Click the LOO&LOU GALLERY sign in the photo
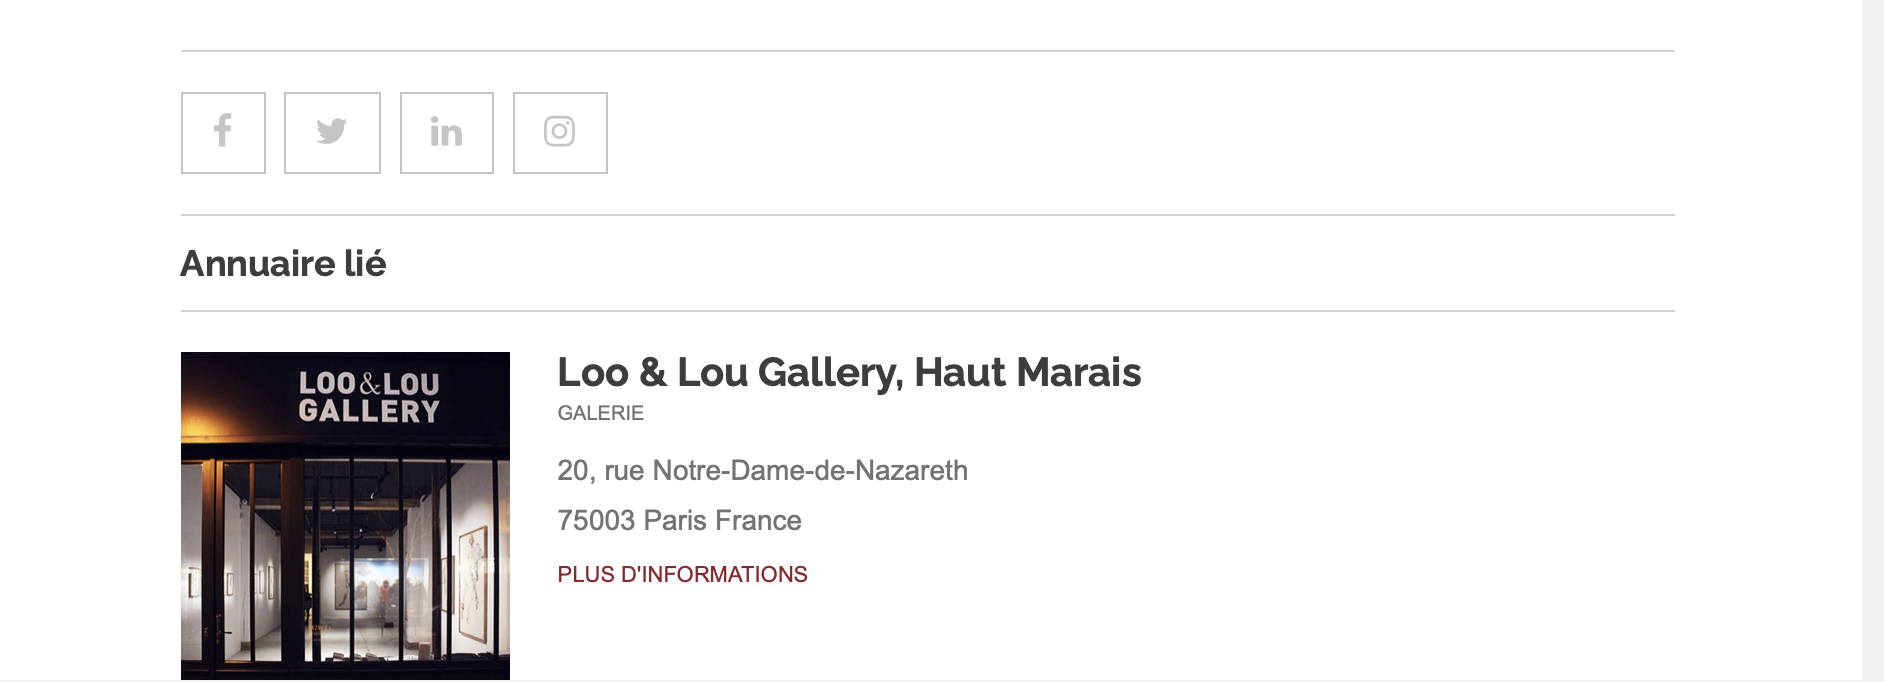The image size is (1884, 682). click(369, 397)
